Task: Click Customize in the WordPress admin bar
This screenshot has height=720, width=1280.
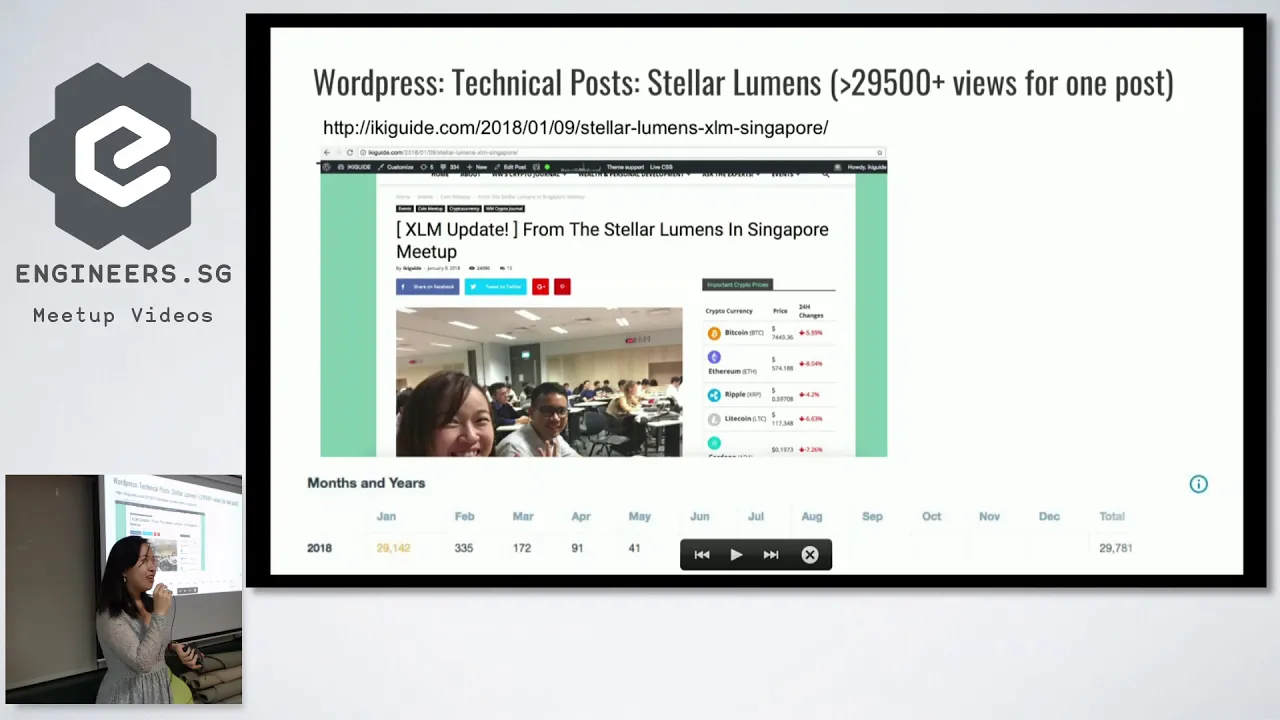Action: (395, 167)
